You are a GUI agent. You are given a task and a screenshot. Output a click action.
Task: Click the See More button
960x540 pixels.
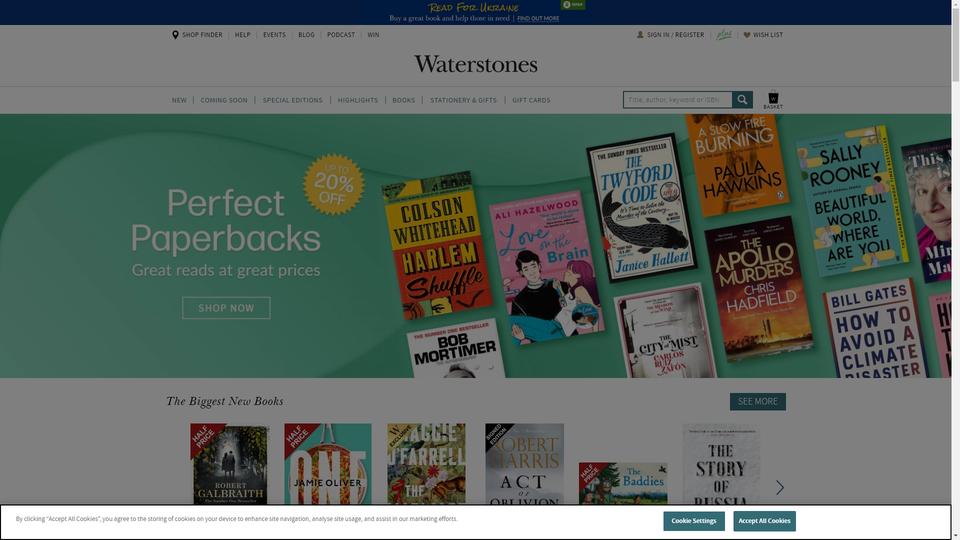757,402
